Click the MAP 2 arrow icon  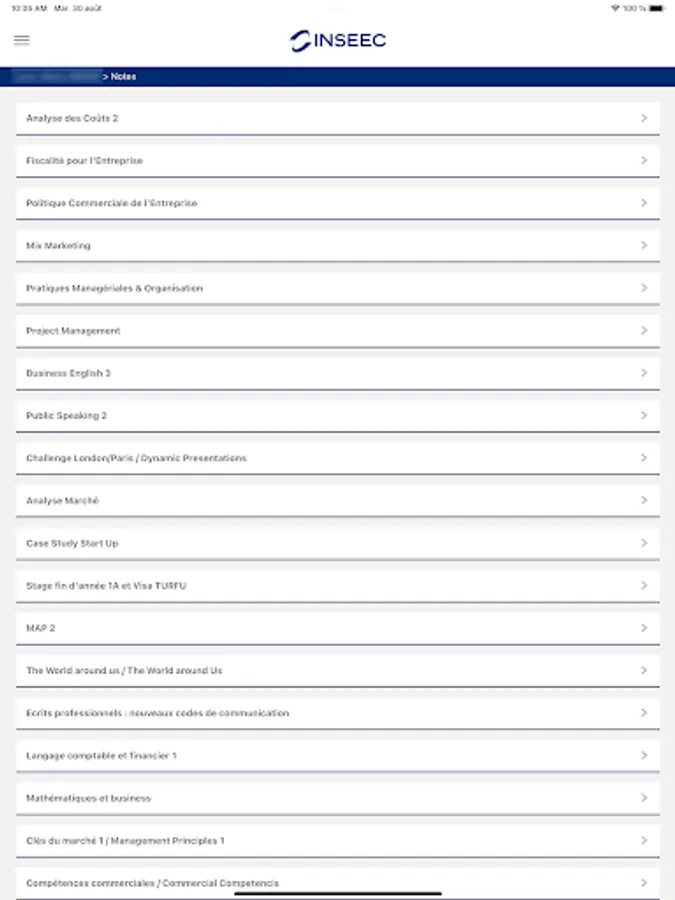(x=644, y=628)
